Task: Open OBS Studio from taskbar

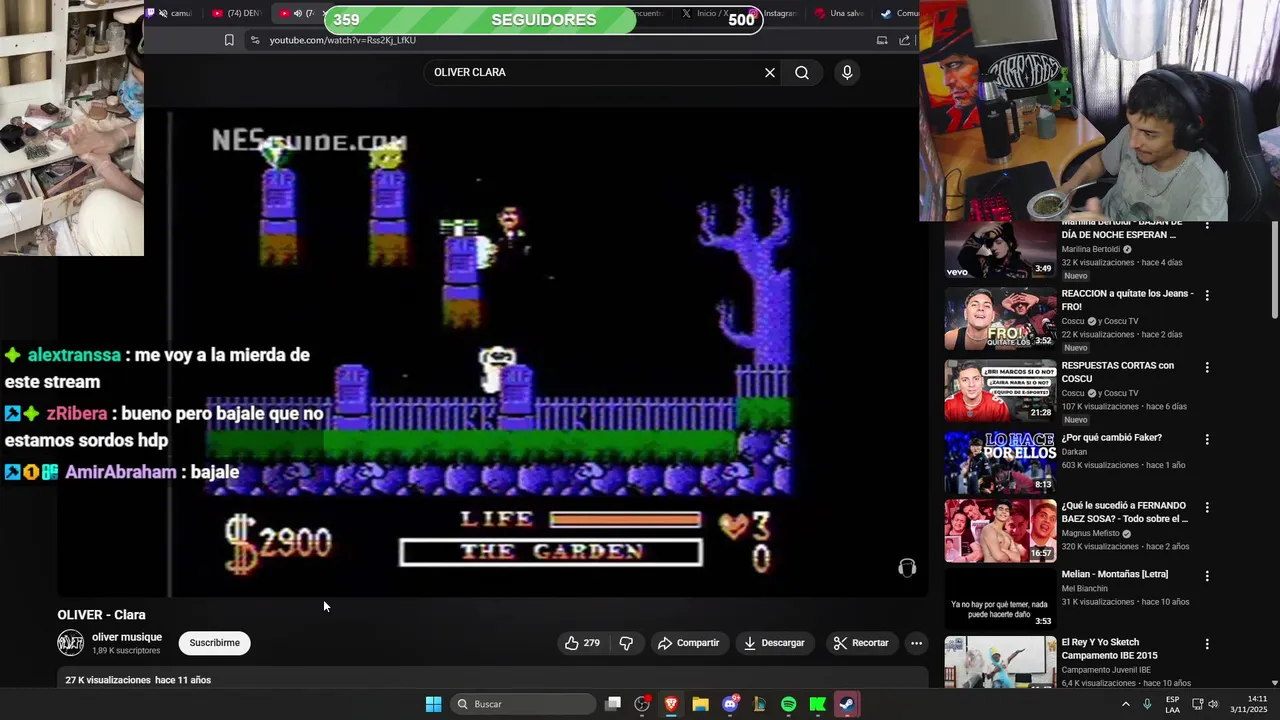Action: click(642, 704)
